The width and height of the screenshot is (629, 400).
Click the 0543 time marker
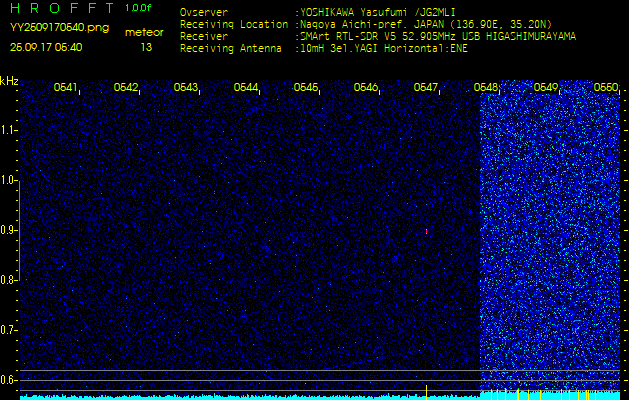[185, 87]
